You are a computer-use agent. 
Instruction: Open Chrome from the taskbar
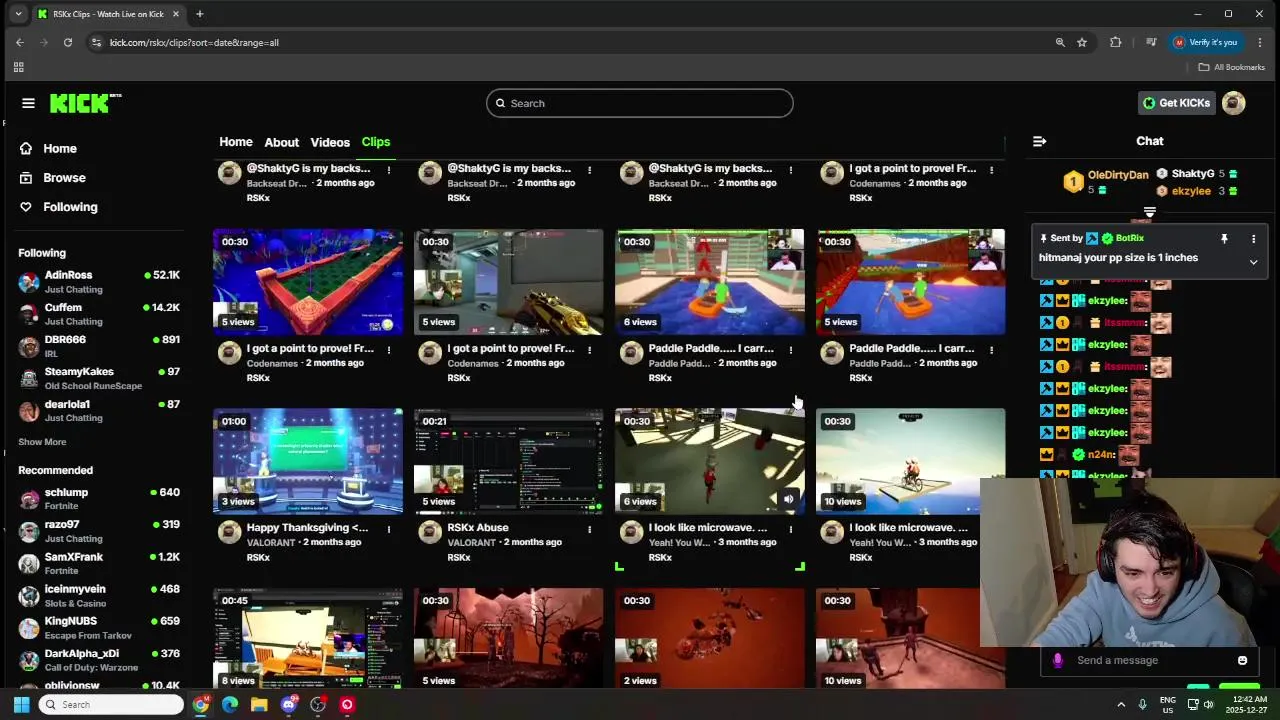[x=201, y=704]
